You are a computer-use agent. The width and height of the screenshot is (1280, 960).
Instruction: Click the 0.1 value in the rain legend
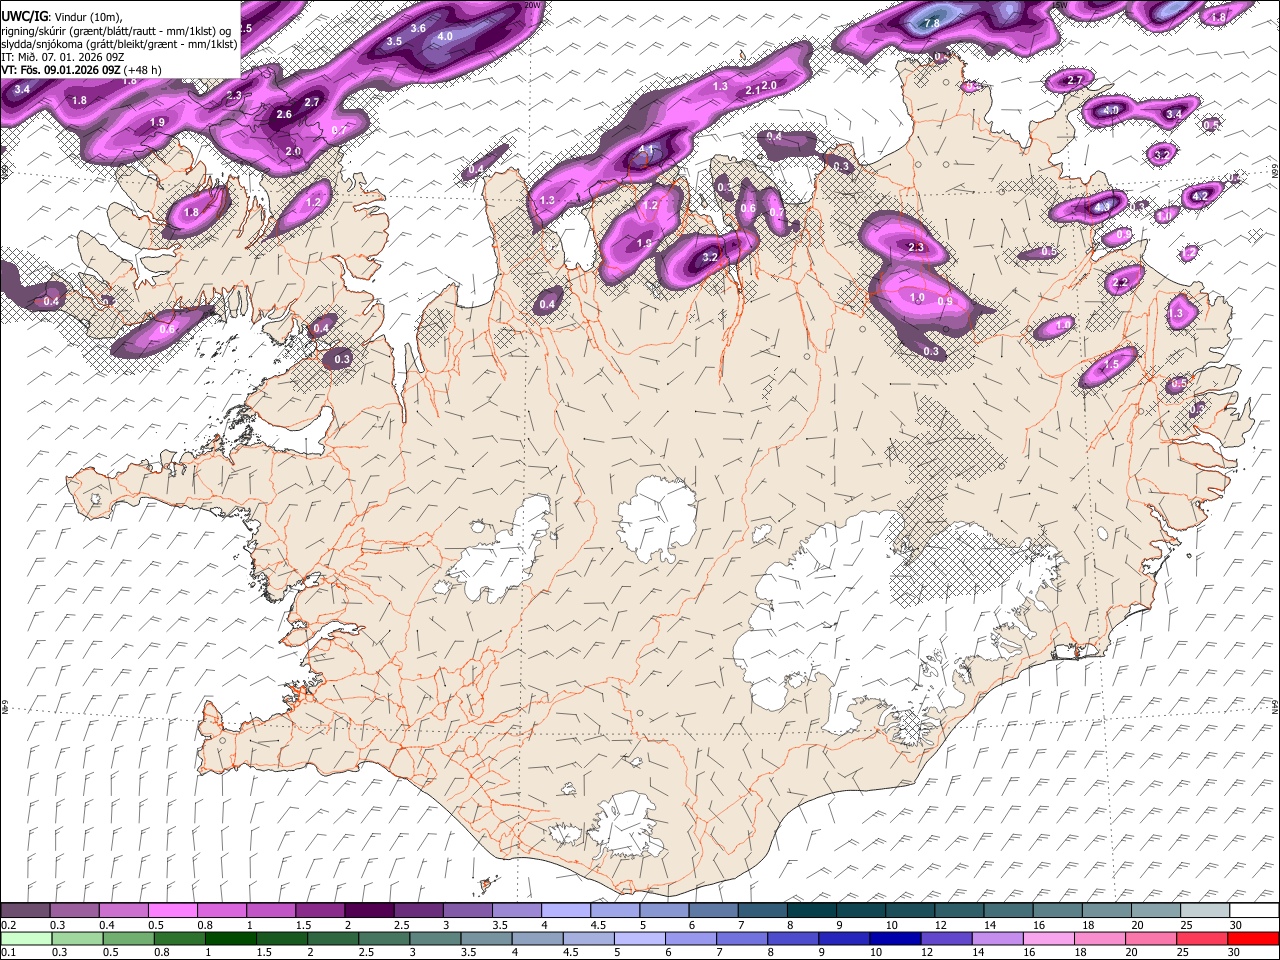9,952
